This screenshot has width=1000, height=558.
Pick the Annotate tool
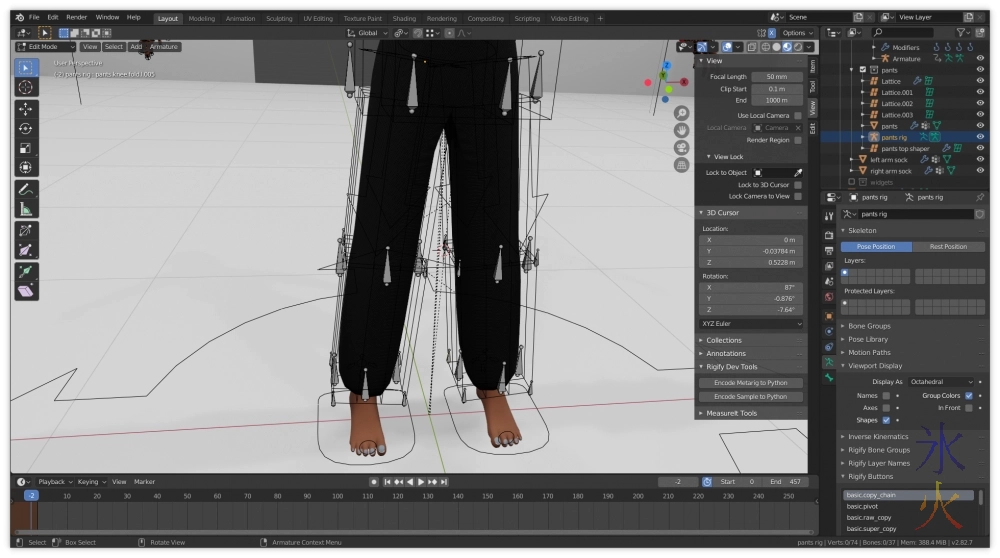(26, 189)
